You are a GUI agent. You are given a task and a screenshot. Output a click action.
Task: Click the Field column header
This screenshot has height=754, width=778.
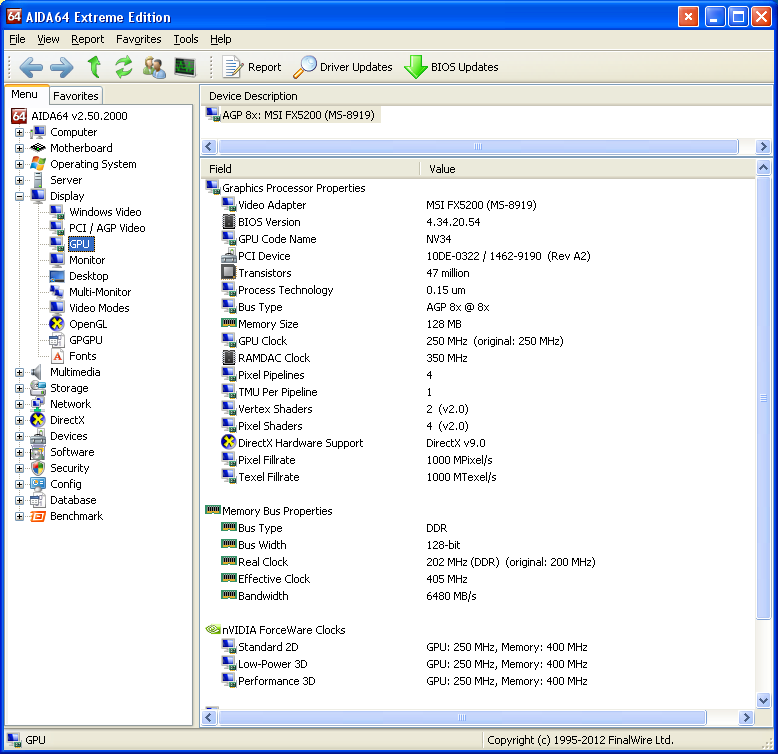coord(311,169)
